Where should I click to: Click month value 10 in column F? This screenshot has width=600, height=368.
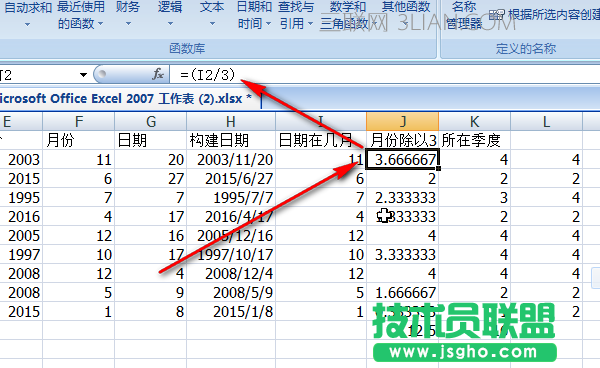[78, 254]
